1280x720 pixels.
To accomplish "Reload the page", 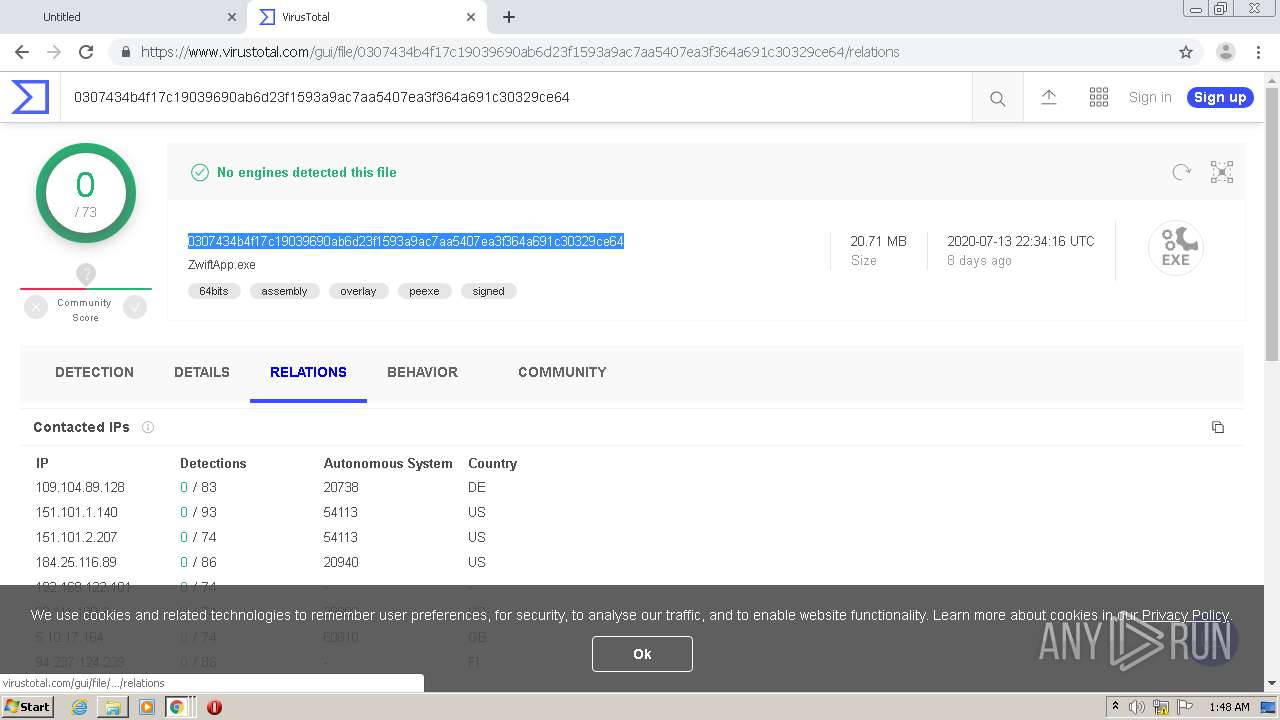I will 86,52.
